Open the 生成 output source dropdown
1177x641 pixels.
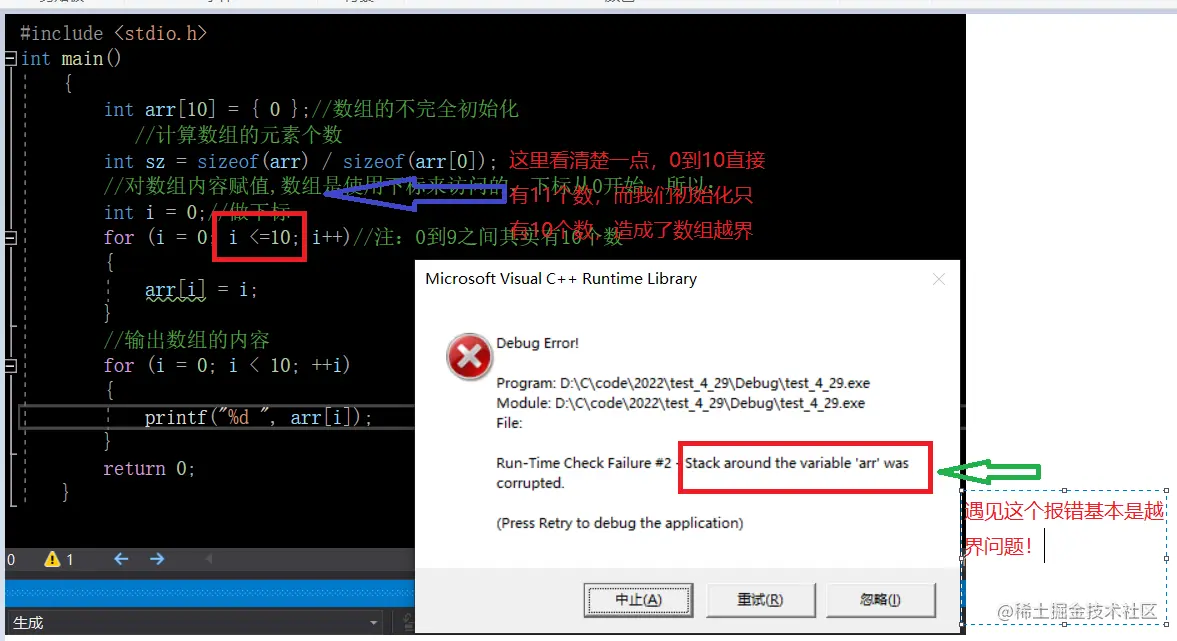click(373, 623)
